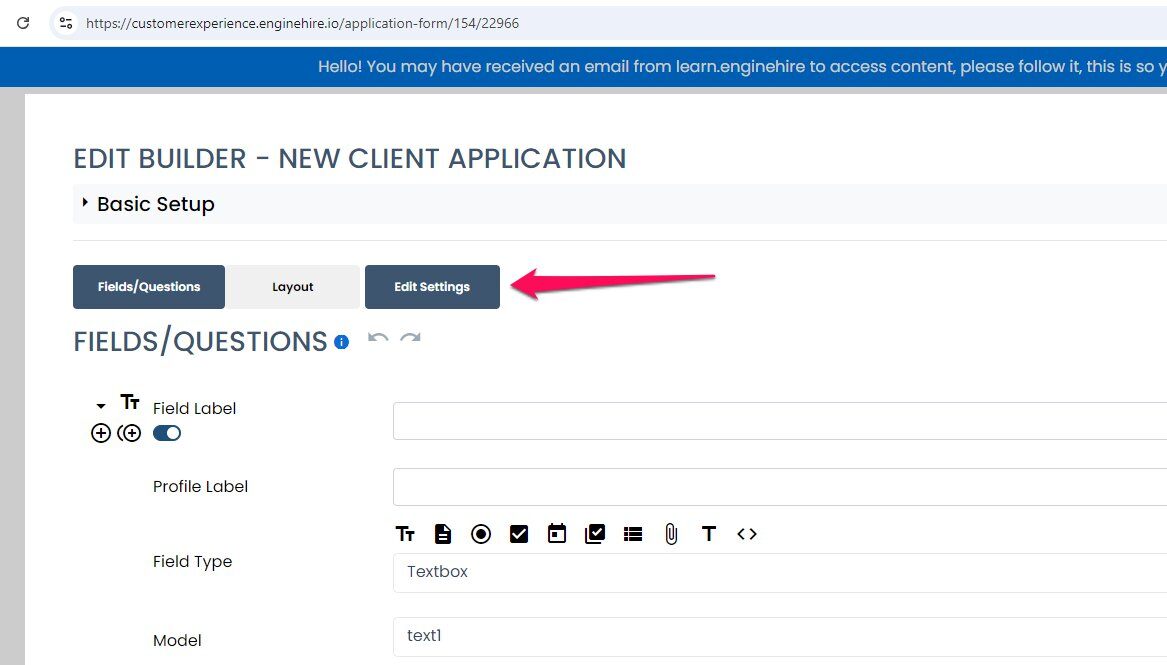Open the site information icon in the address bar
The height and width of the screenshot is (665, 1167).
pos(66,23)
